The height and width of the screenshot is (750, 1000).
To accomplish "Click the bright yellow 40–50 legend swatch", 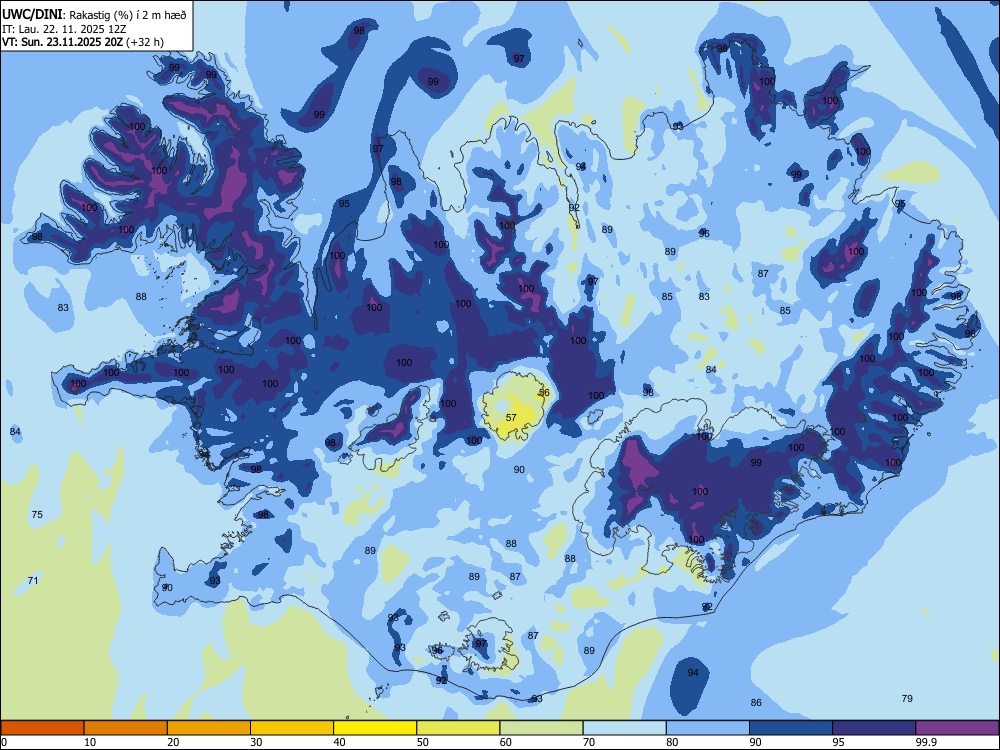I will tap(375, 728).
